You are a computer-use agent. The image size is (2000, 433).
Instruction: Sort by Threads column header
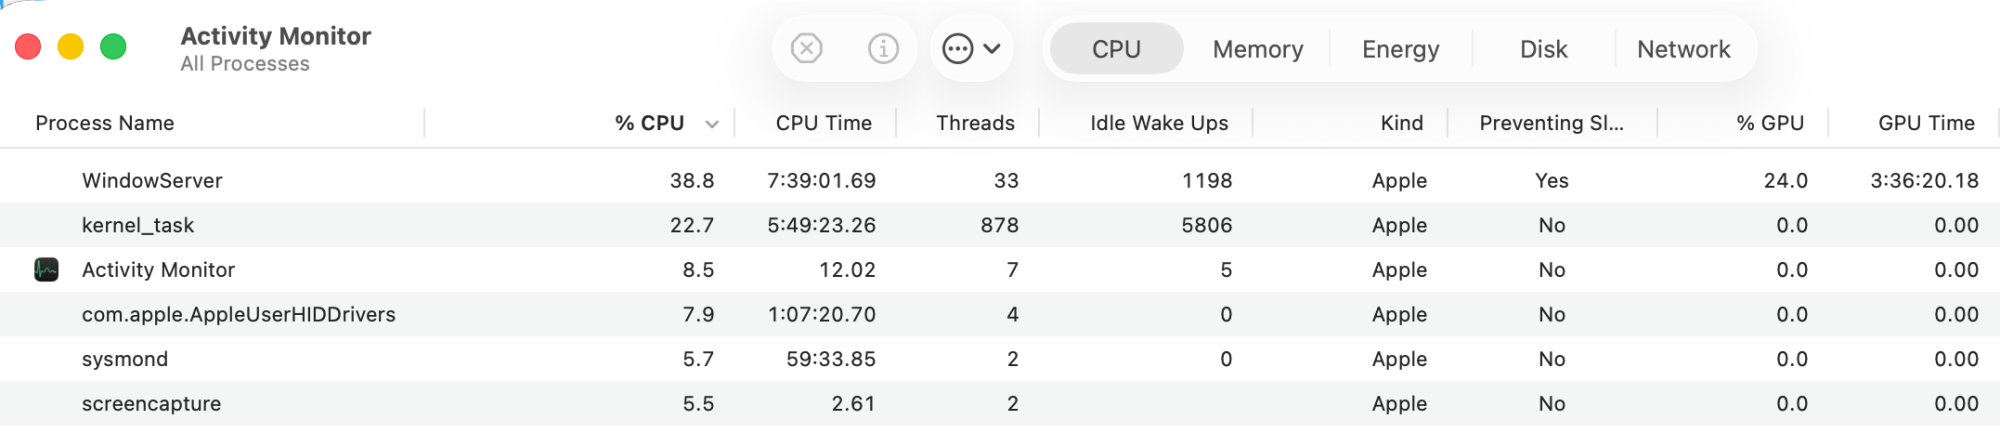(x=975, y=123)
